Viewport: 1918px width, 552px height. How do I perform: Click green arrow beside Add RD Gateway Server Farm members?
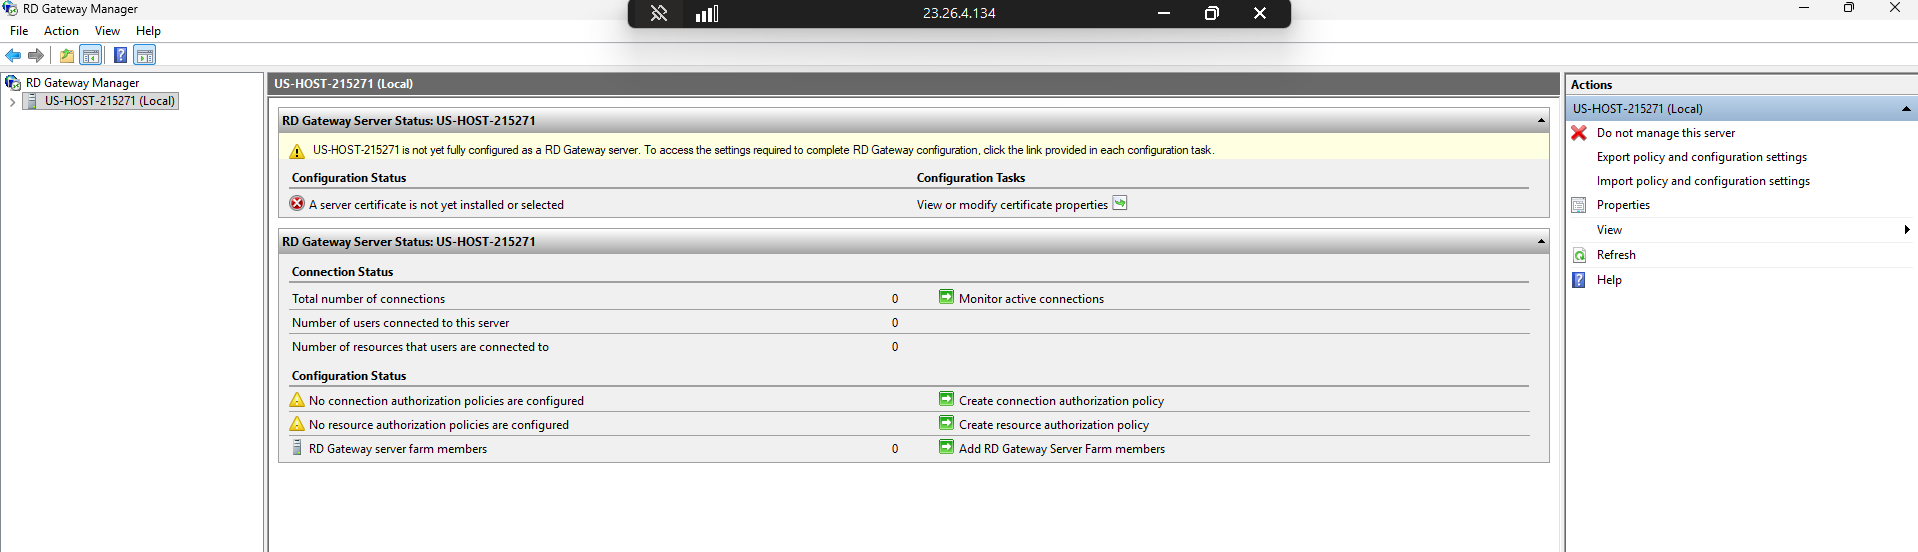pos(946,447)
